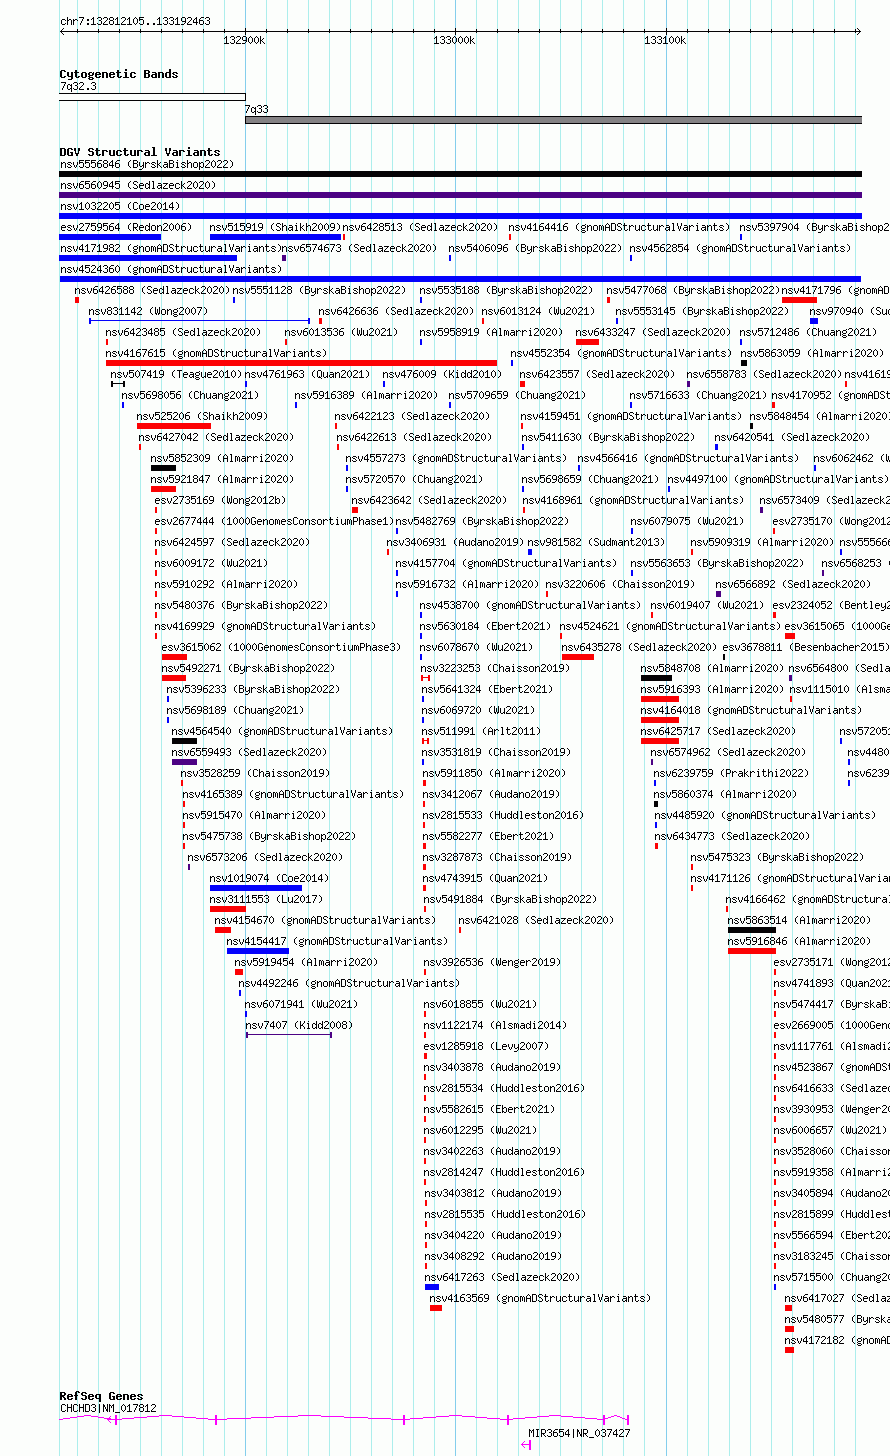
Task: Click the MIR3654|NR_037427 gene label
Action: (579, 1433)
